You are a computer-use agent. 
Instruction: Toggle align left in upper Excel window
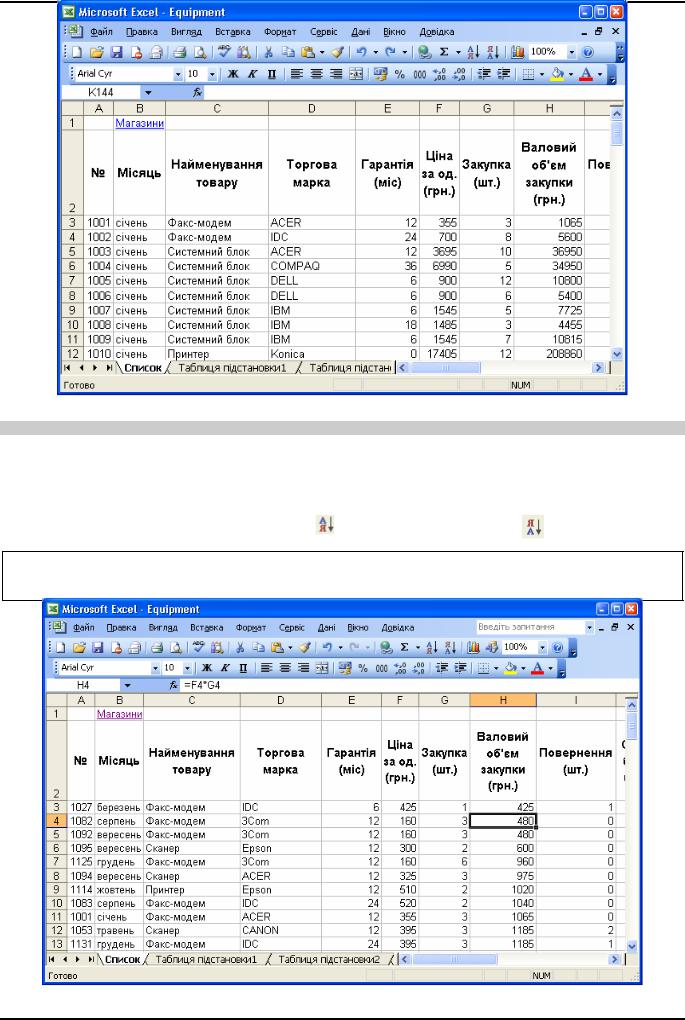297,74
